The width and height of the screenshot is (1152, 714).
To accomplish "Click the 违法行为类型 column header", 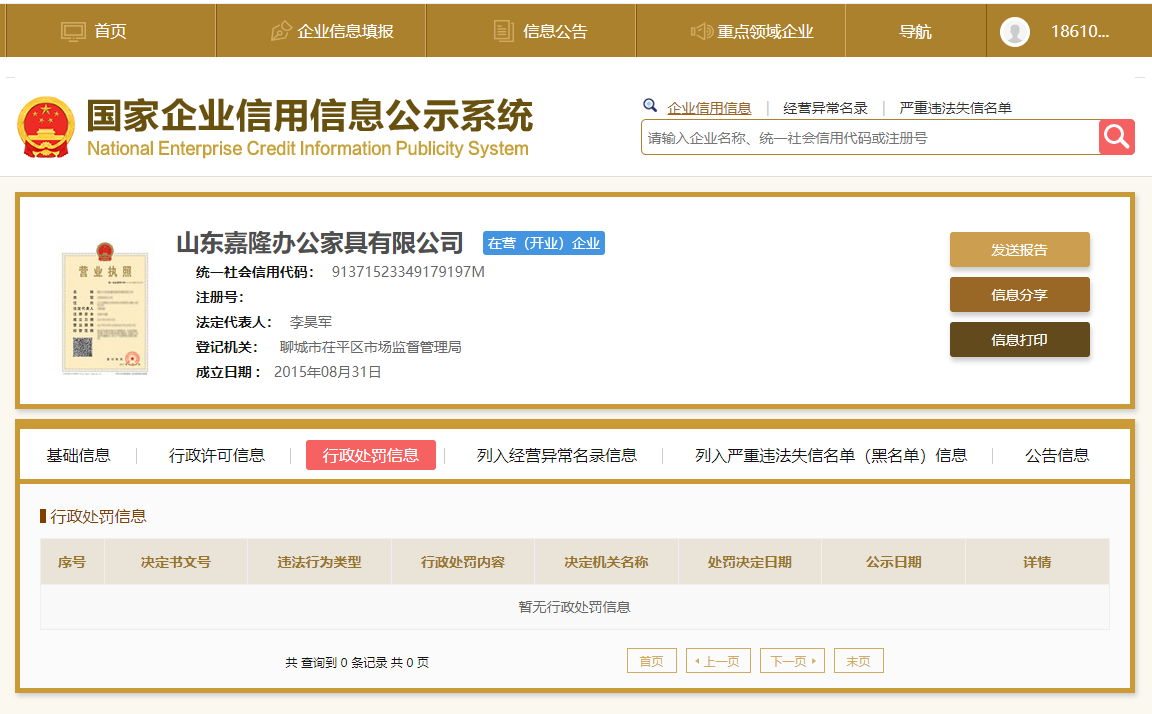I will (x=319, y=562).
